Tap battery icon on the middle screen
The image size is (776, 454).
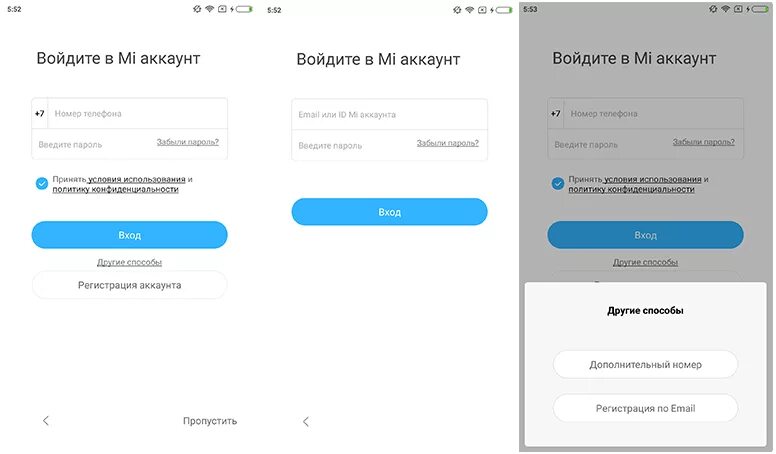(x=504, y=10)
